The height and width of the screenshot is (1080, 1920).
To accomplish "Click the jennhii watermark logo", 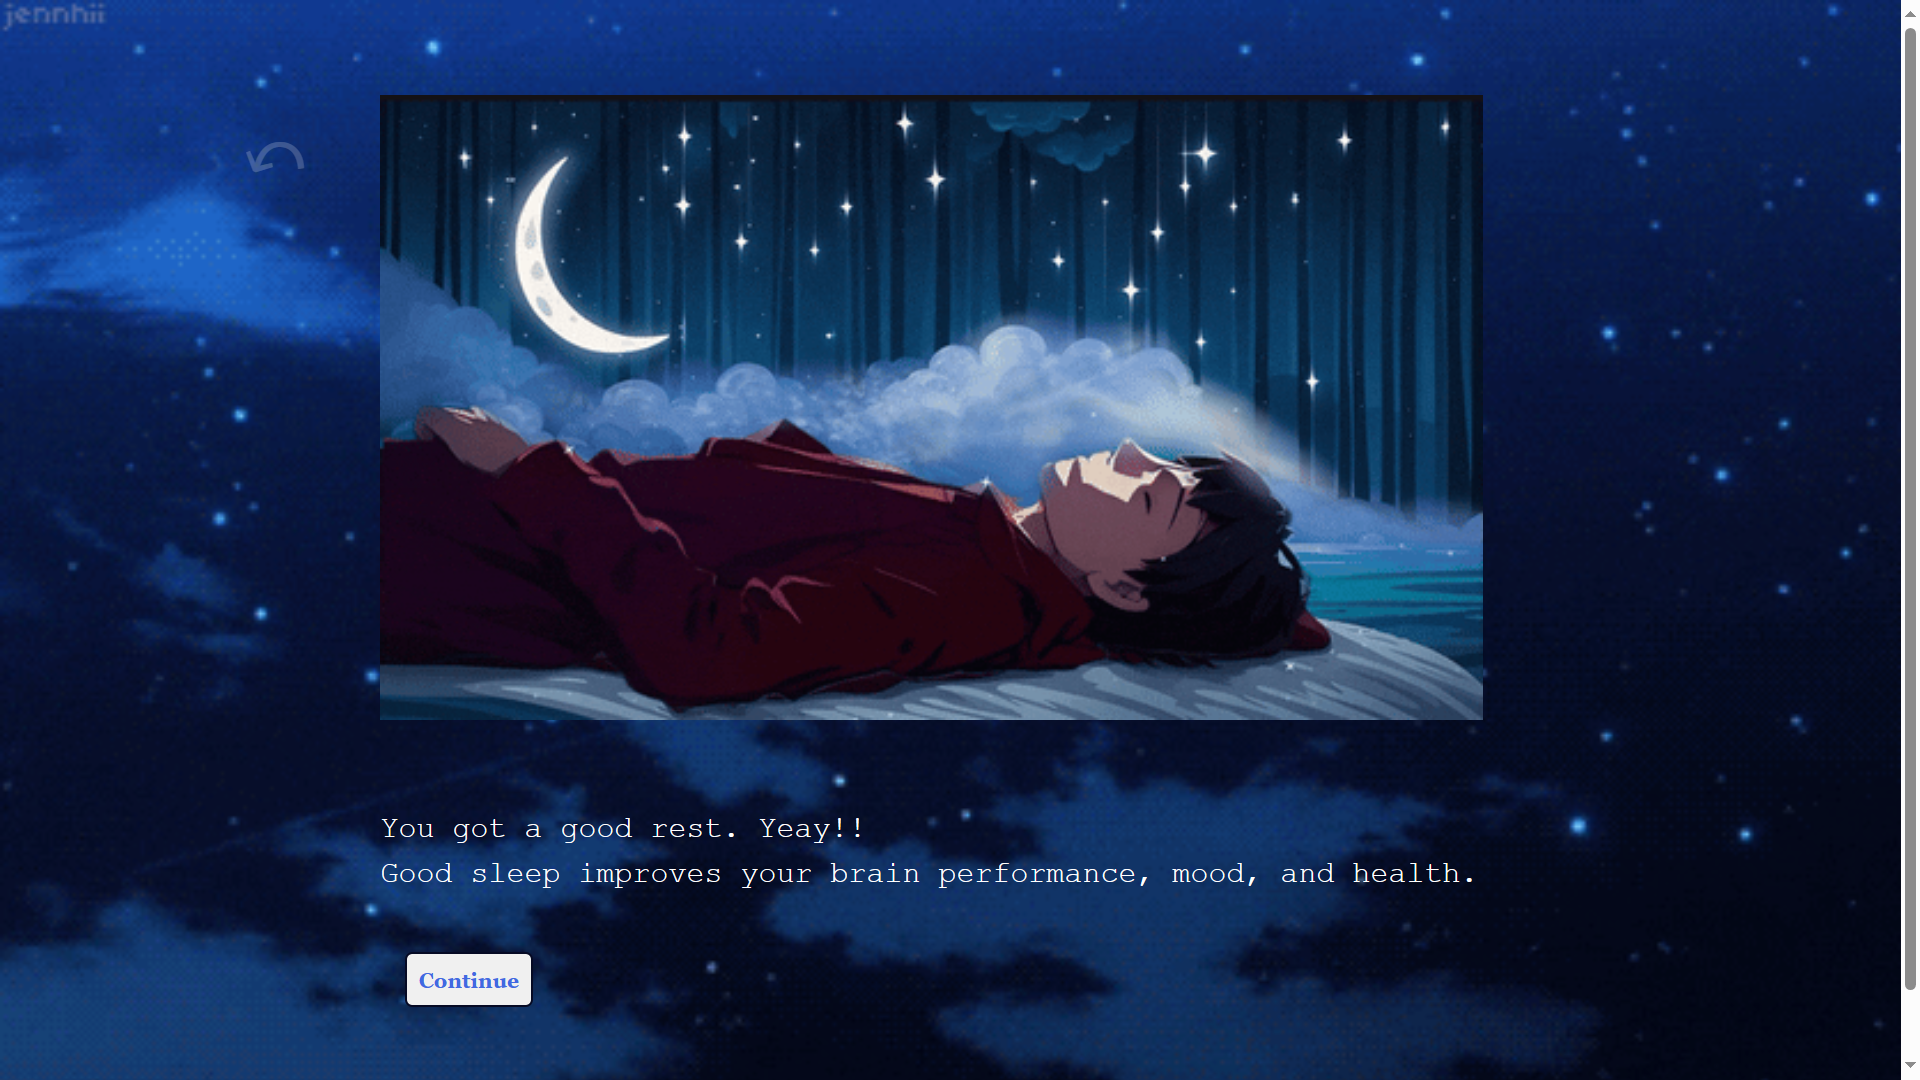I will pyautogui.click(x=54, y=15).
